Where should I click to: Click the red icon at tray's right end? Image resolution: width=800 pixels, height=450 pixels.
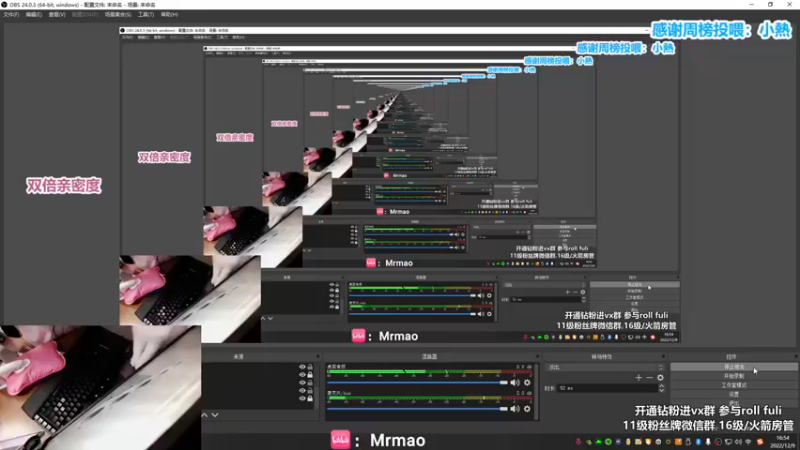pyautogui.click(x=760, y=442)
